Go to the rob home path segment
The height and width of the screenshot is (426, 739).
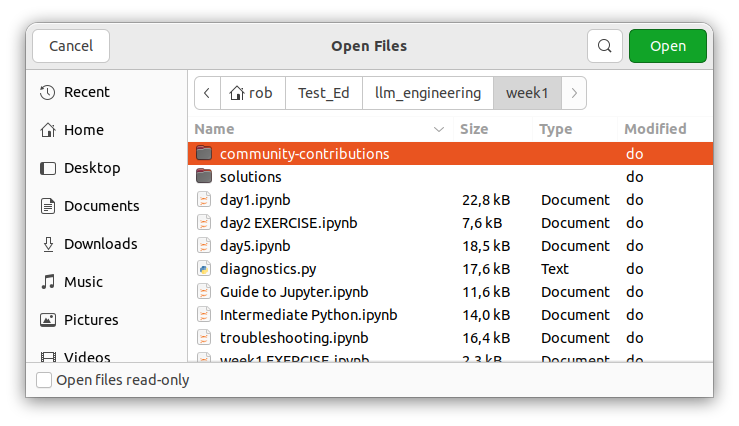click(x=251, y=93)
